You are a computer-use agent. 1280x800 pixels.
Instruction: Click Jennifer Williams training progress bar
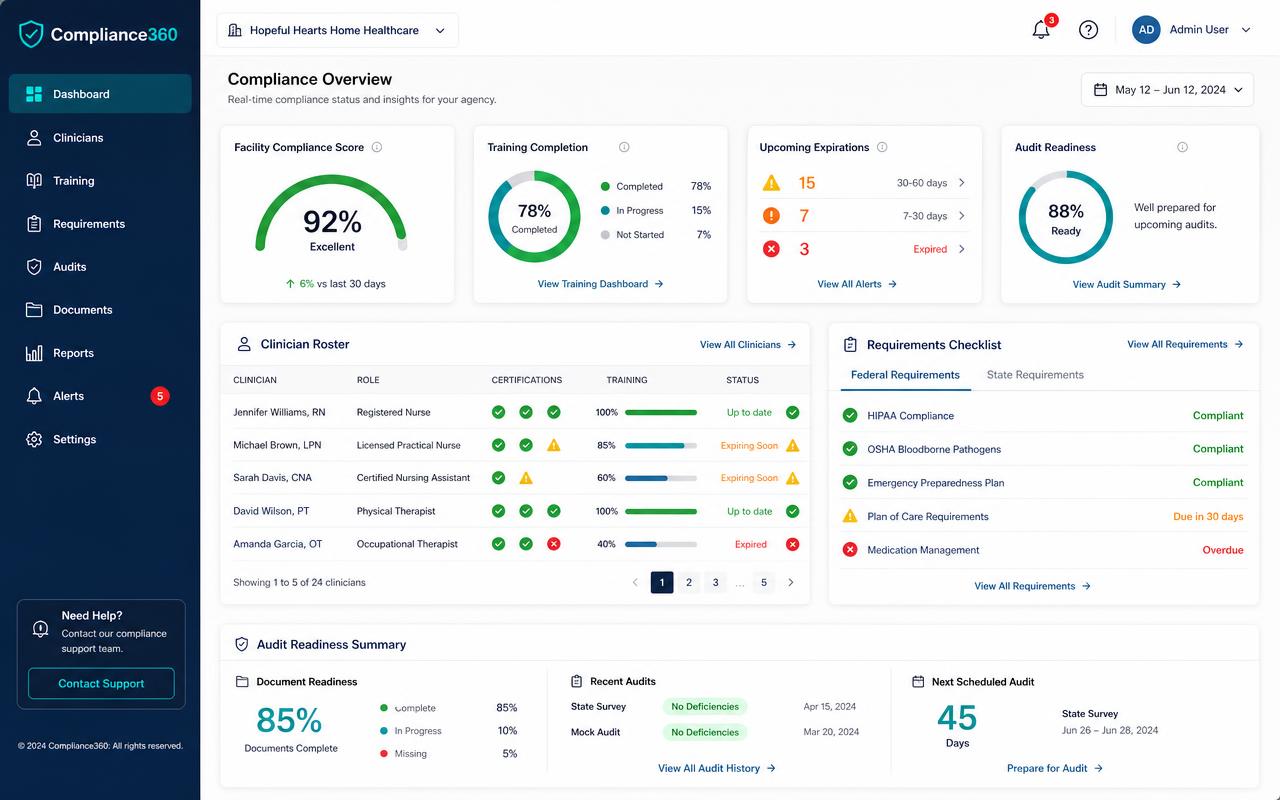click(x=661, y=412)
